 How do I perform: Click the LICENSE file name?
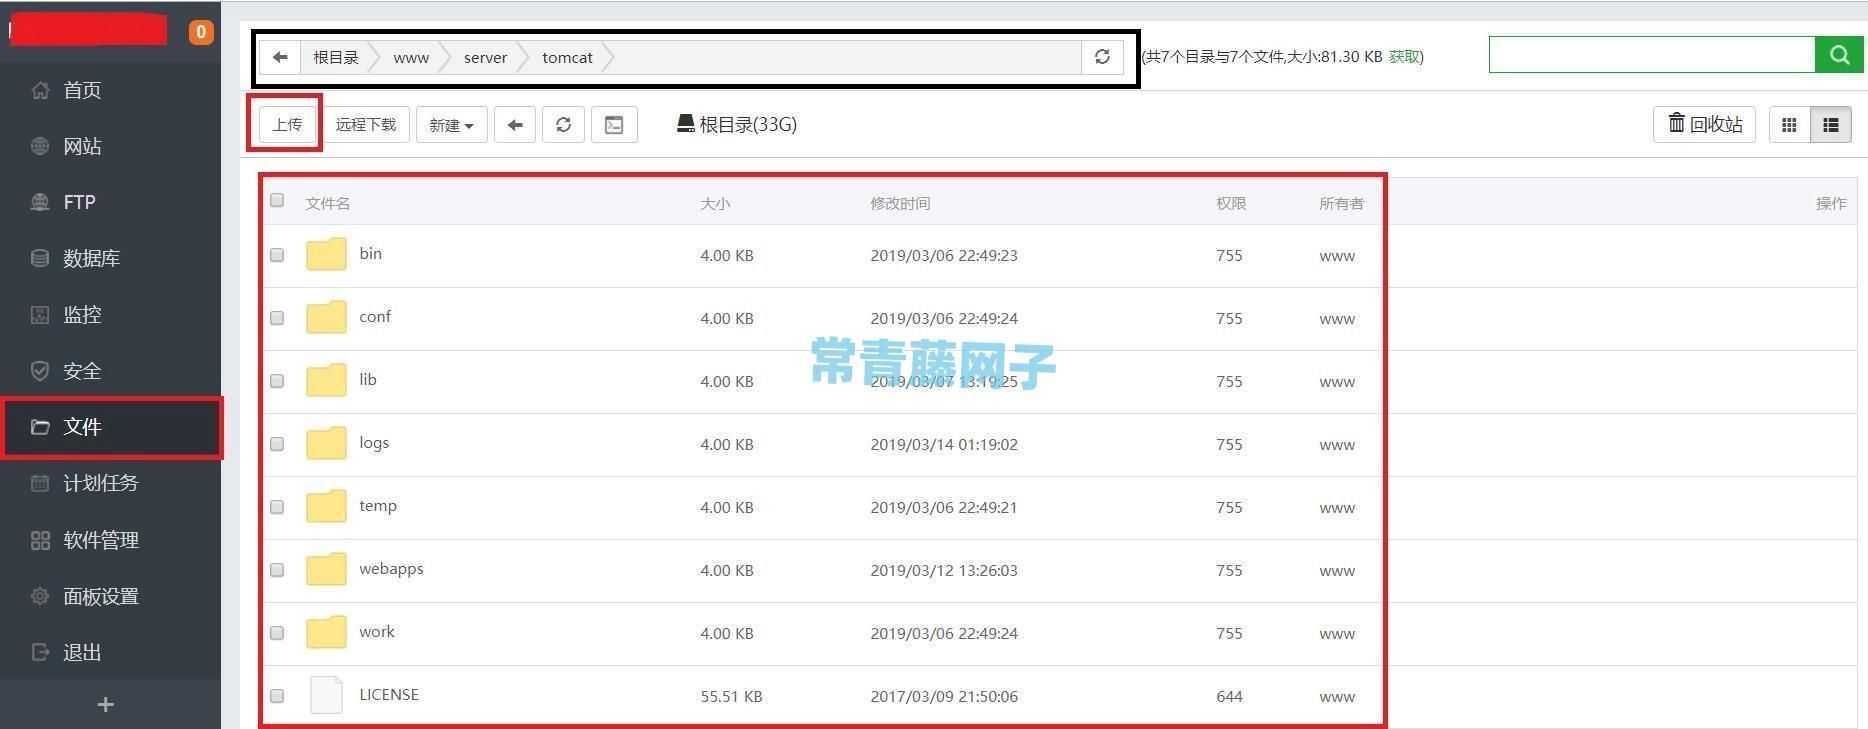[x=389, y=694]
